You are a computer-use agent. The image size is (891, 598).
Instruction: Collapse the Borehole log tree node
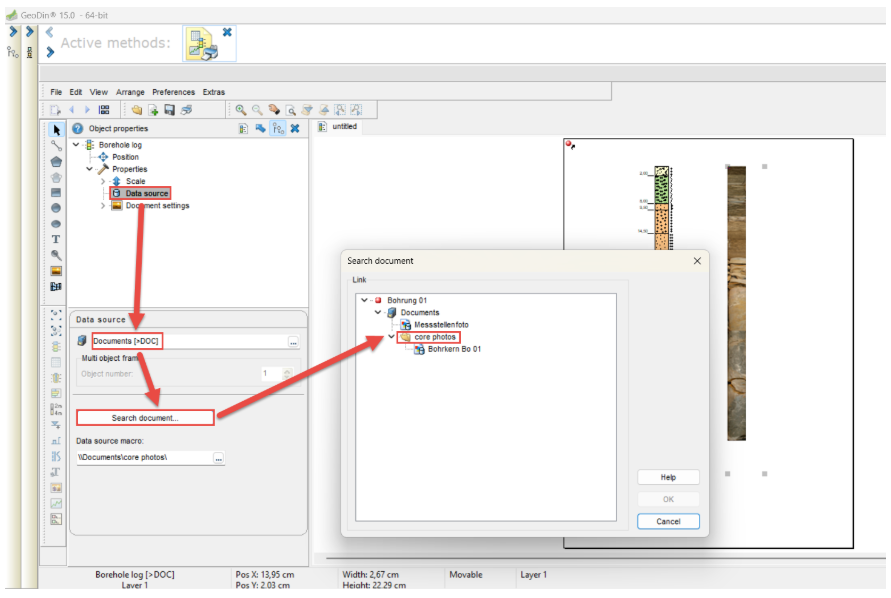(x=76, y=145)
